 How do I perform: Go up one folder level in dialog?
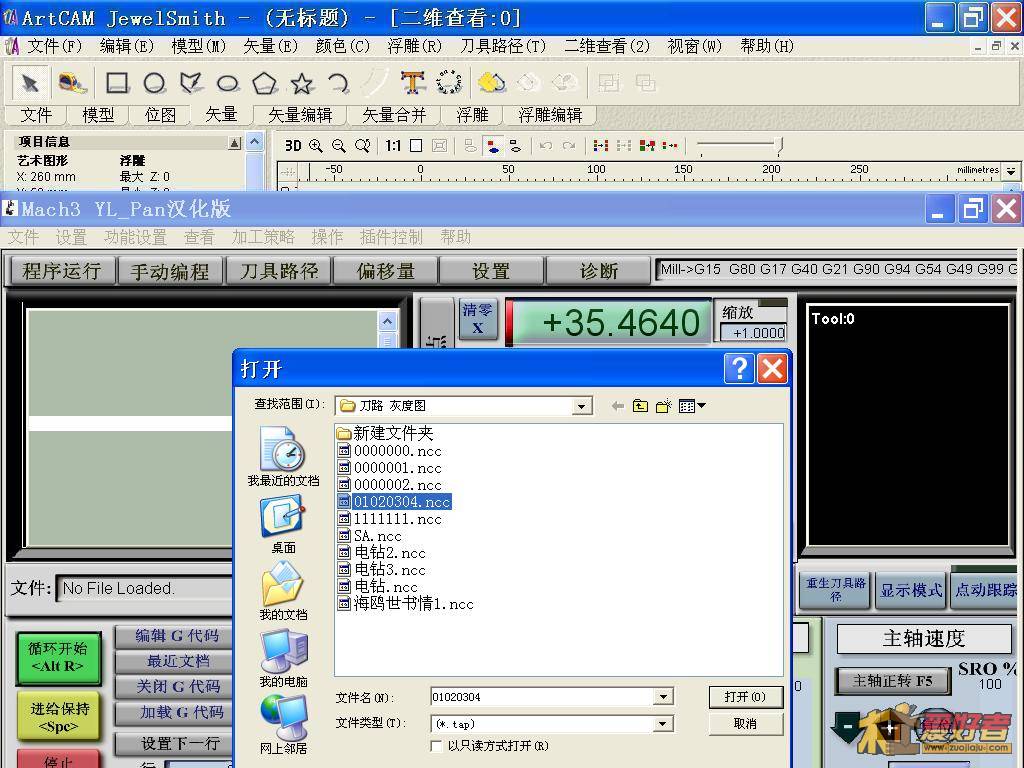pyautogui.click(x=640, y=406)
